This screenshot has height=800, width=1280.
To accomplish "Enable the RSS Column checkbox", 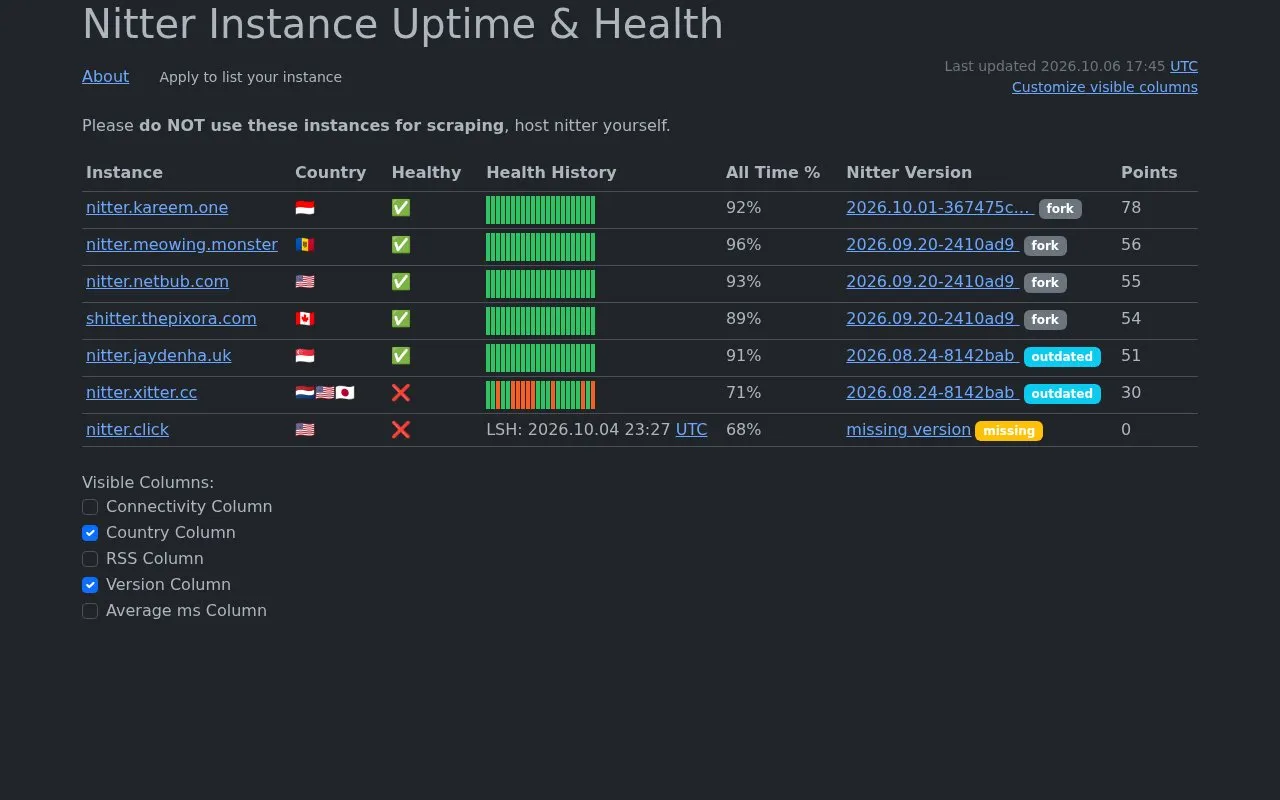I will 90,559.
